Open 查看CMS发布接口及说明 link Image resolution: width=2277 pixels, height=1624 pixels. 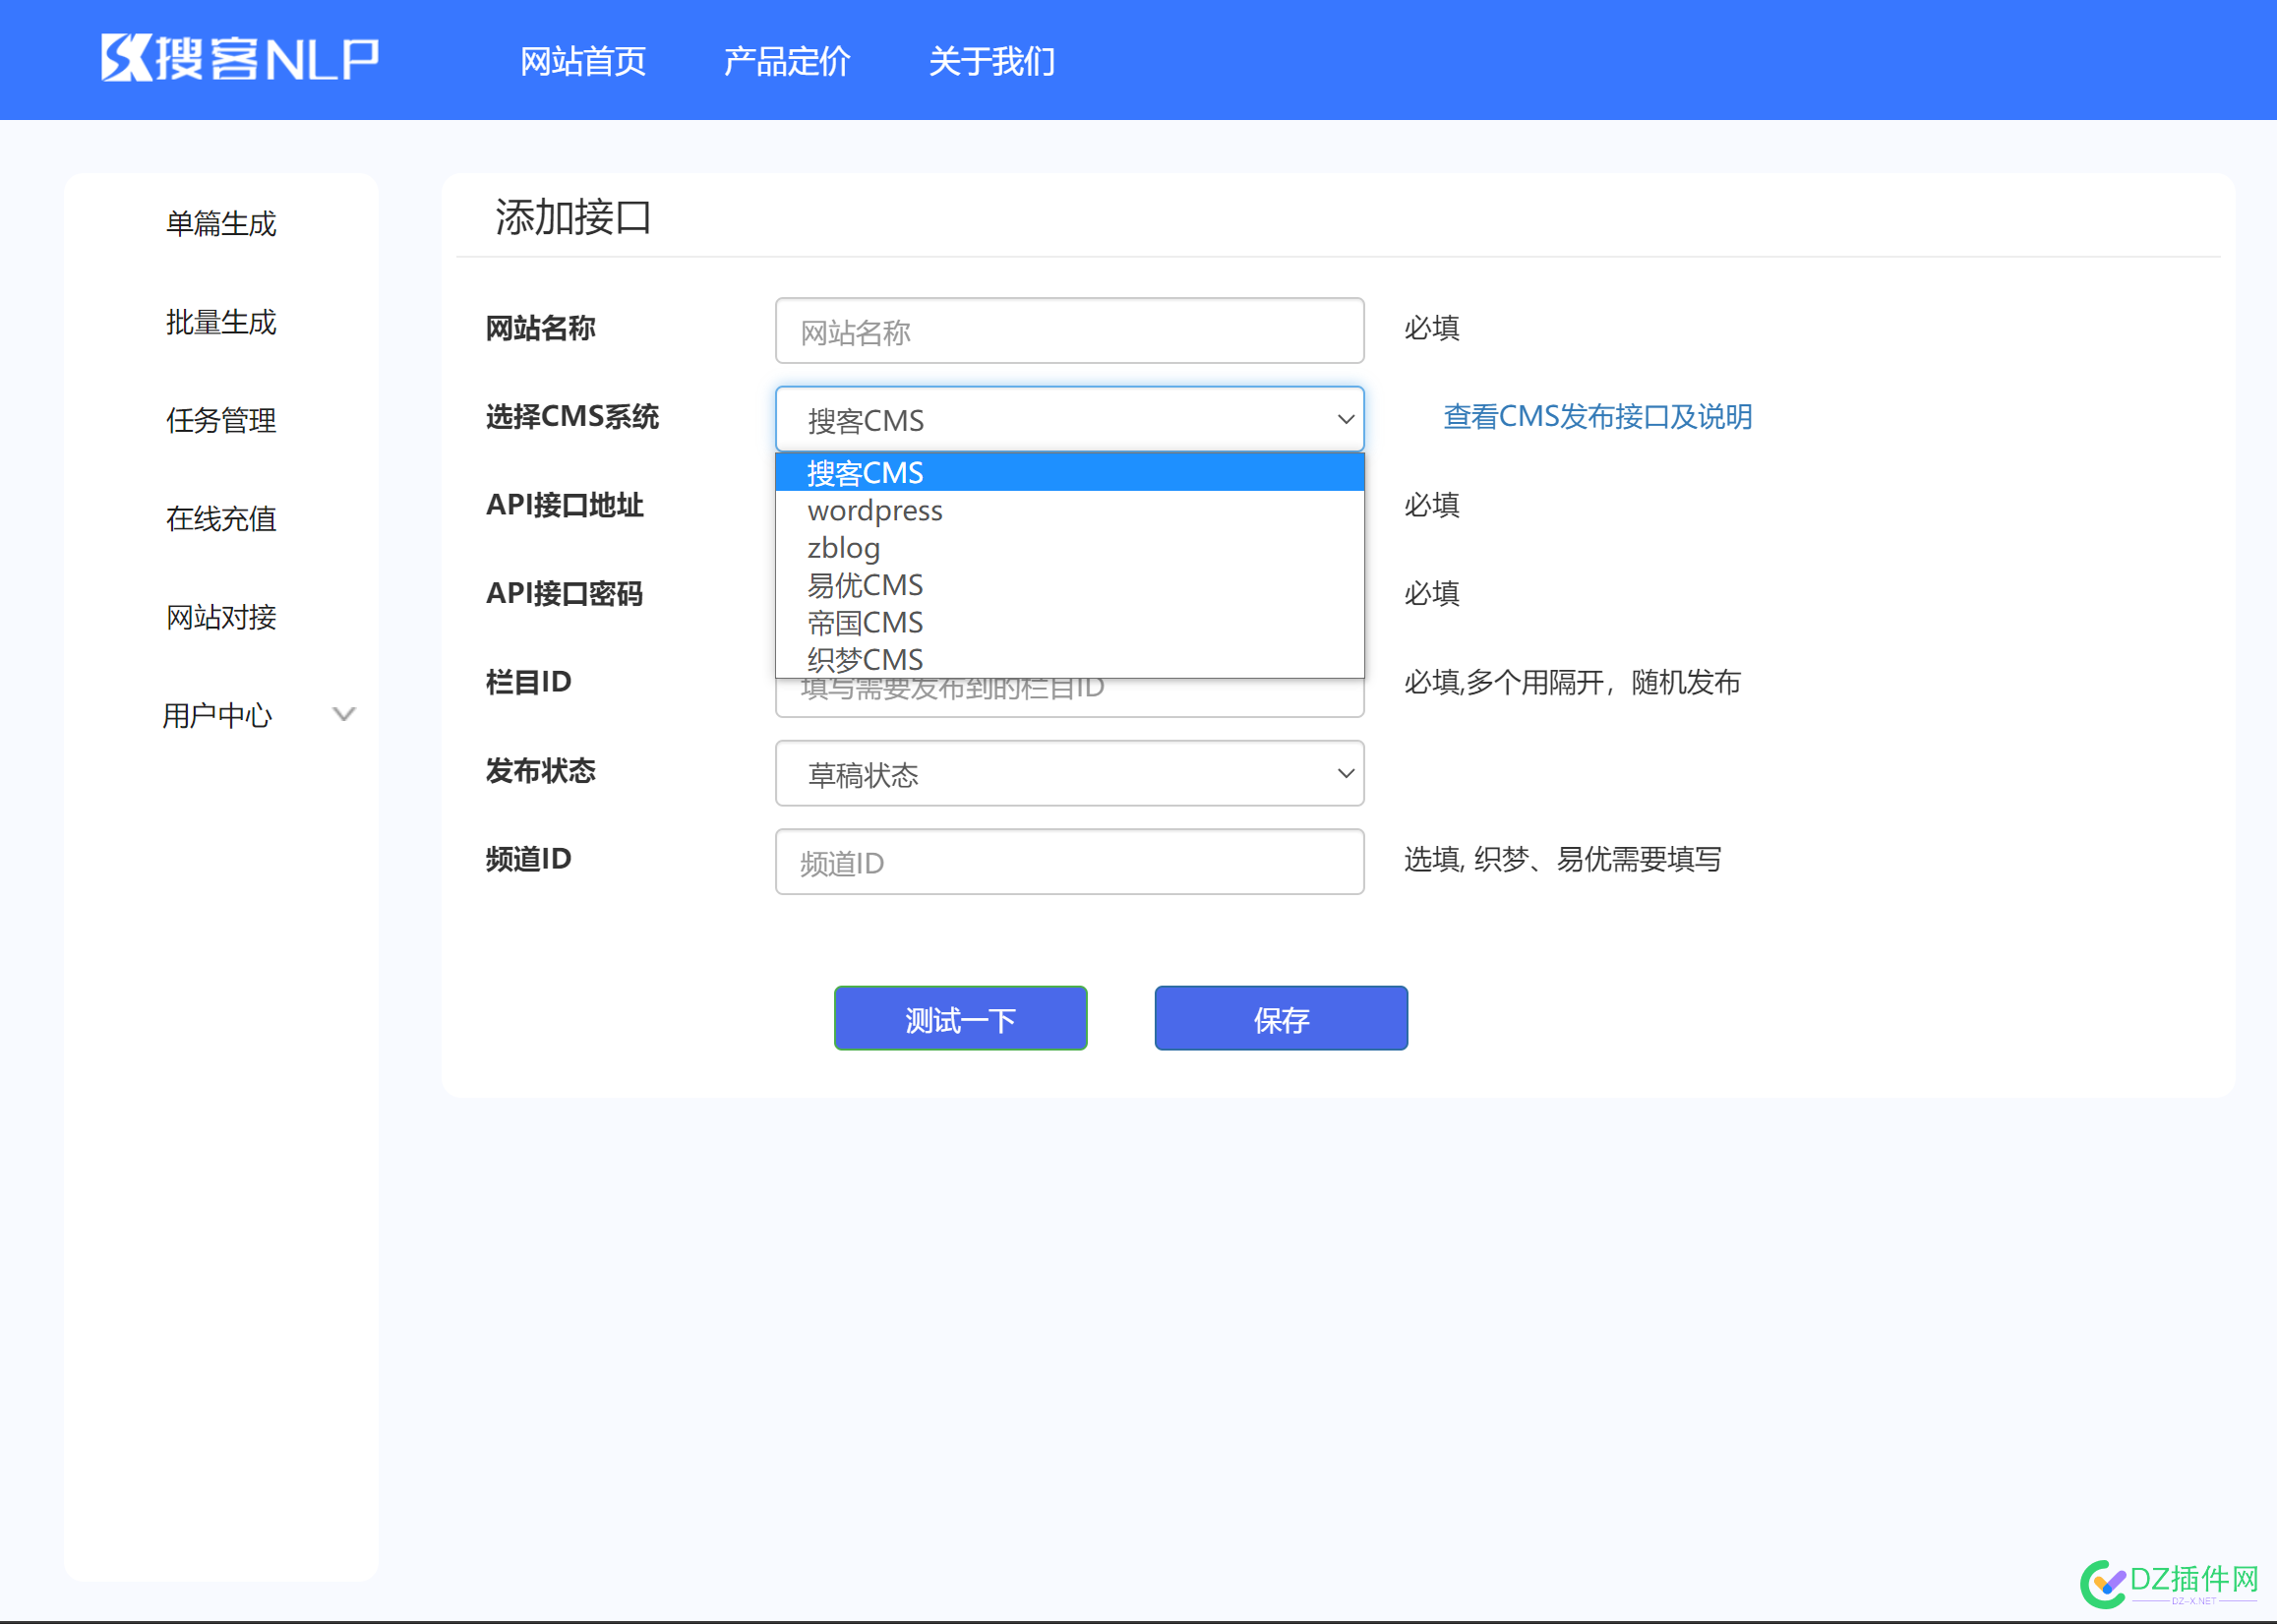(x=1597, y=417)
